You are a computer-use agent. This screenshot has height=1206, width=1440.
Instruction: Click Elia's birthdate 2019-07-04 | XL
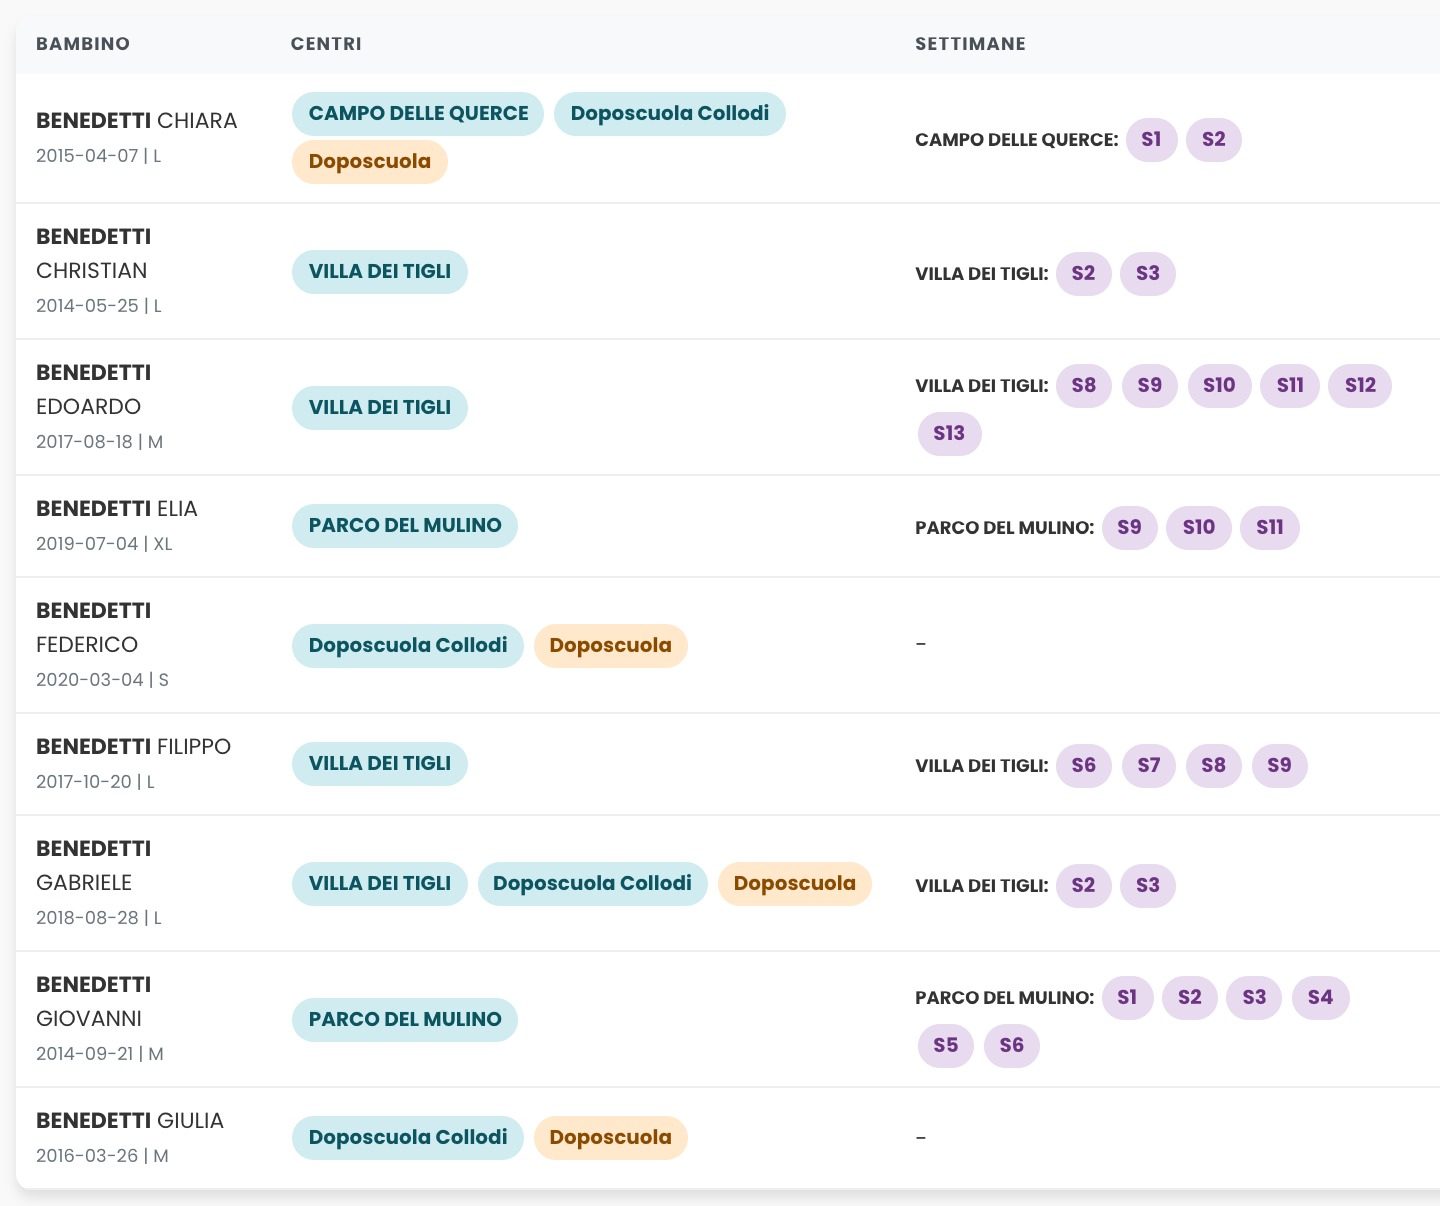(104, 544)
